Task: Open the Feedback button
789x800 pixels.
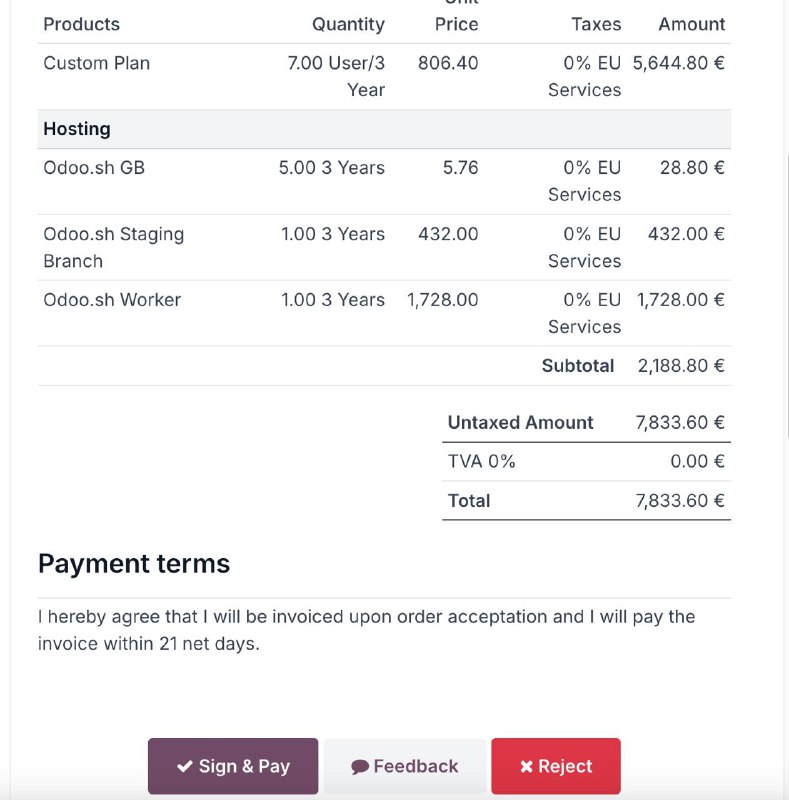Action: (x=405, y=766)
